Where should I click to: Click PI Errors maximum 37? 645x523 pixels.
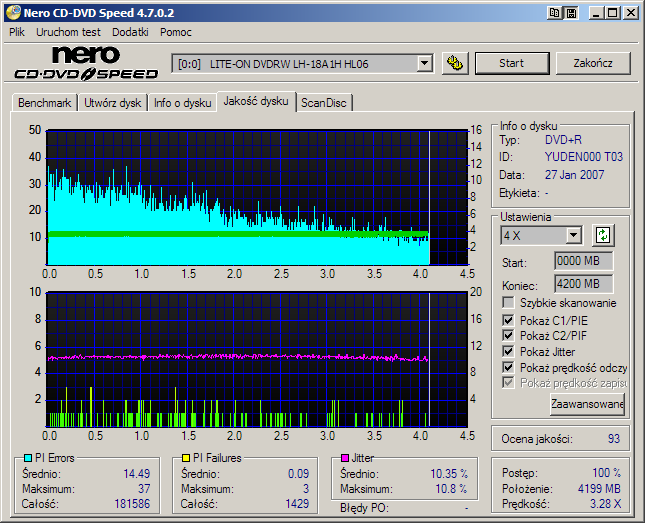click(x=144, y=489)
